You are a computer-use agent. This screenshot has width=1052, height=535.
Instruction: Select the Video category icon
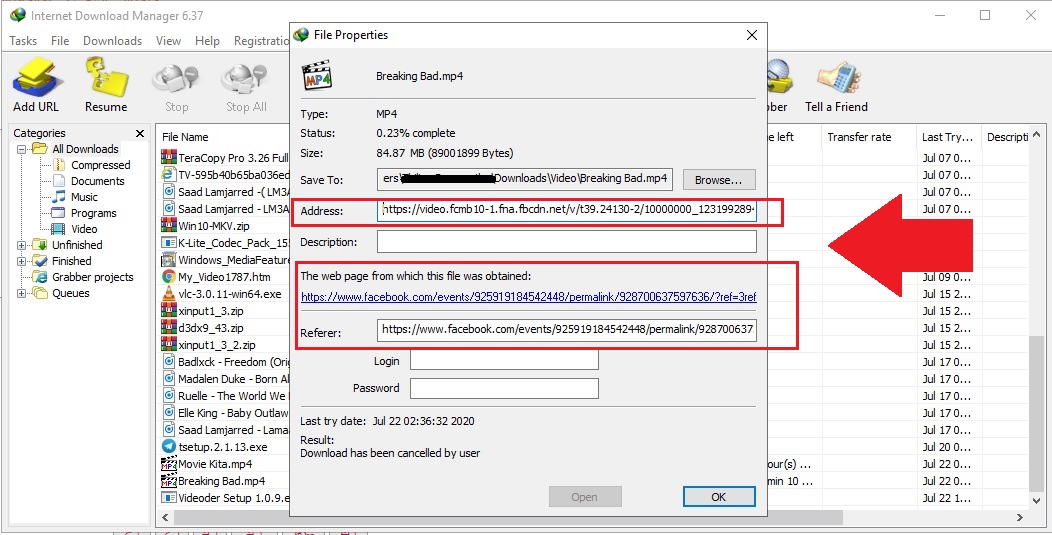59,229
